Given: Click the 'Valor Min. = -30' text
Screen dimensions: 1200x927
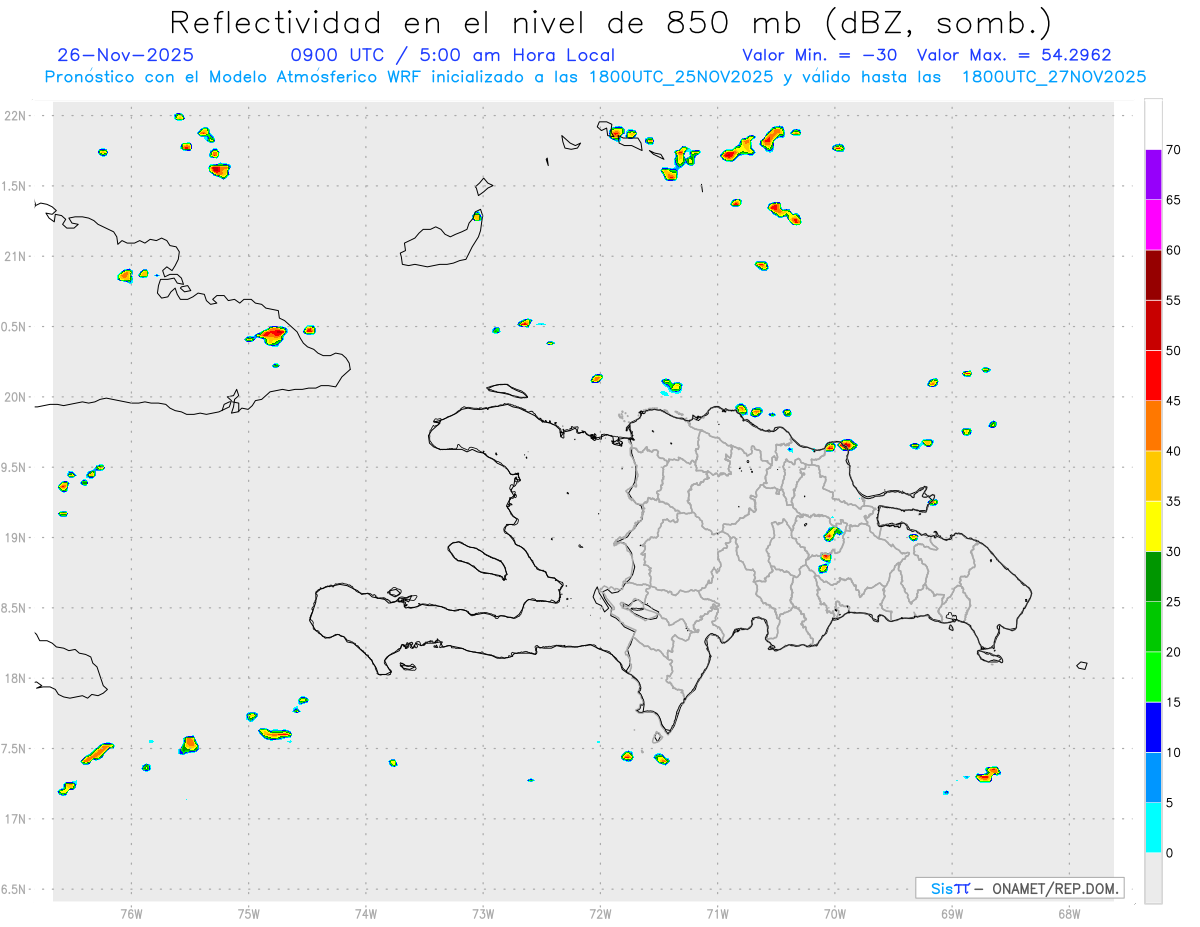Looking at the screenshot, I should click(x=821, y=55).
